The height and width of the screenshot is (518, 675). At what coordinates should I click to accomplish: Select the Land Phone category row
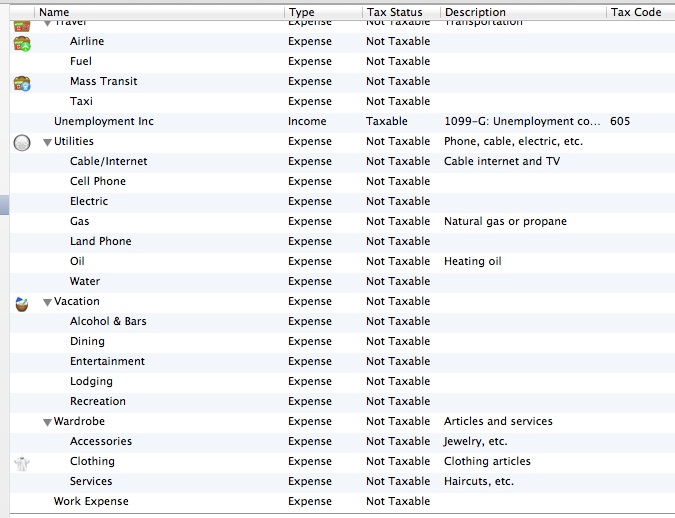pyautogui.click(x=100, y=241)
